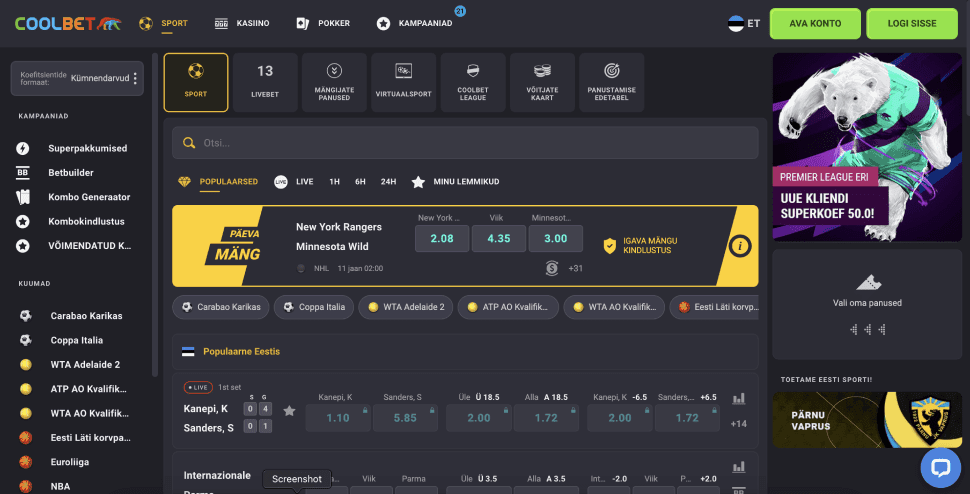The height and width of the screenshot is (494, 970).
Task: Select the Coppa Italia chip
Action: pyautogui.click(x=314, y=307)
